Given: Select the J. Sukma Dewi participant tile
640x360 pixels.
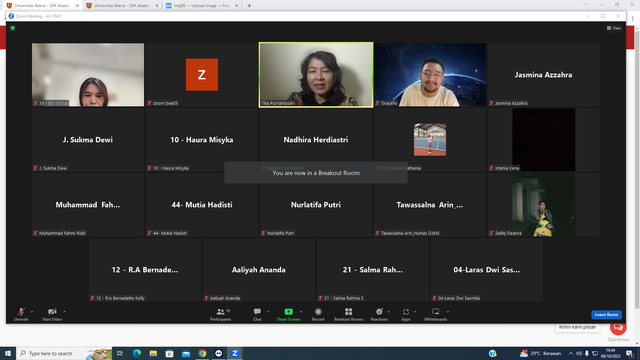Looking at the screenshot, I should pos(88,140).
